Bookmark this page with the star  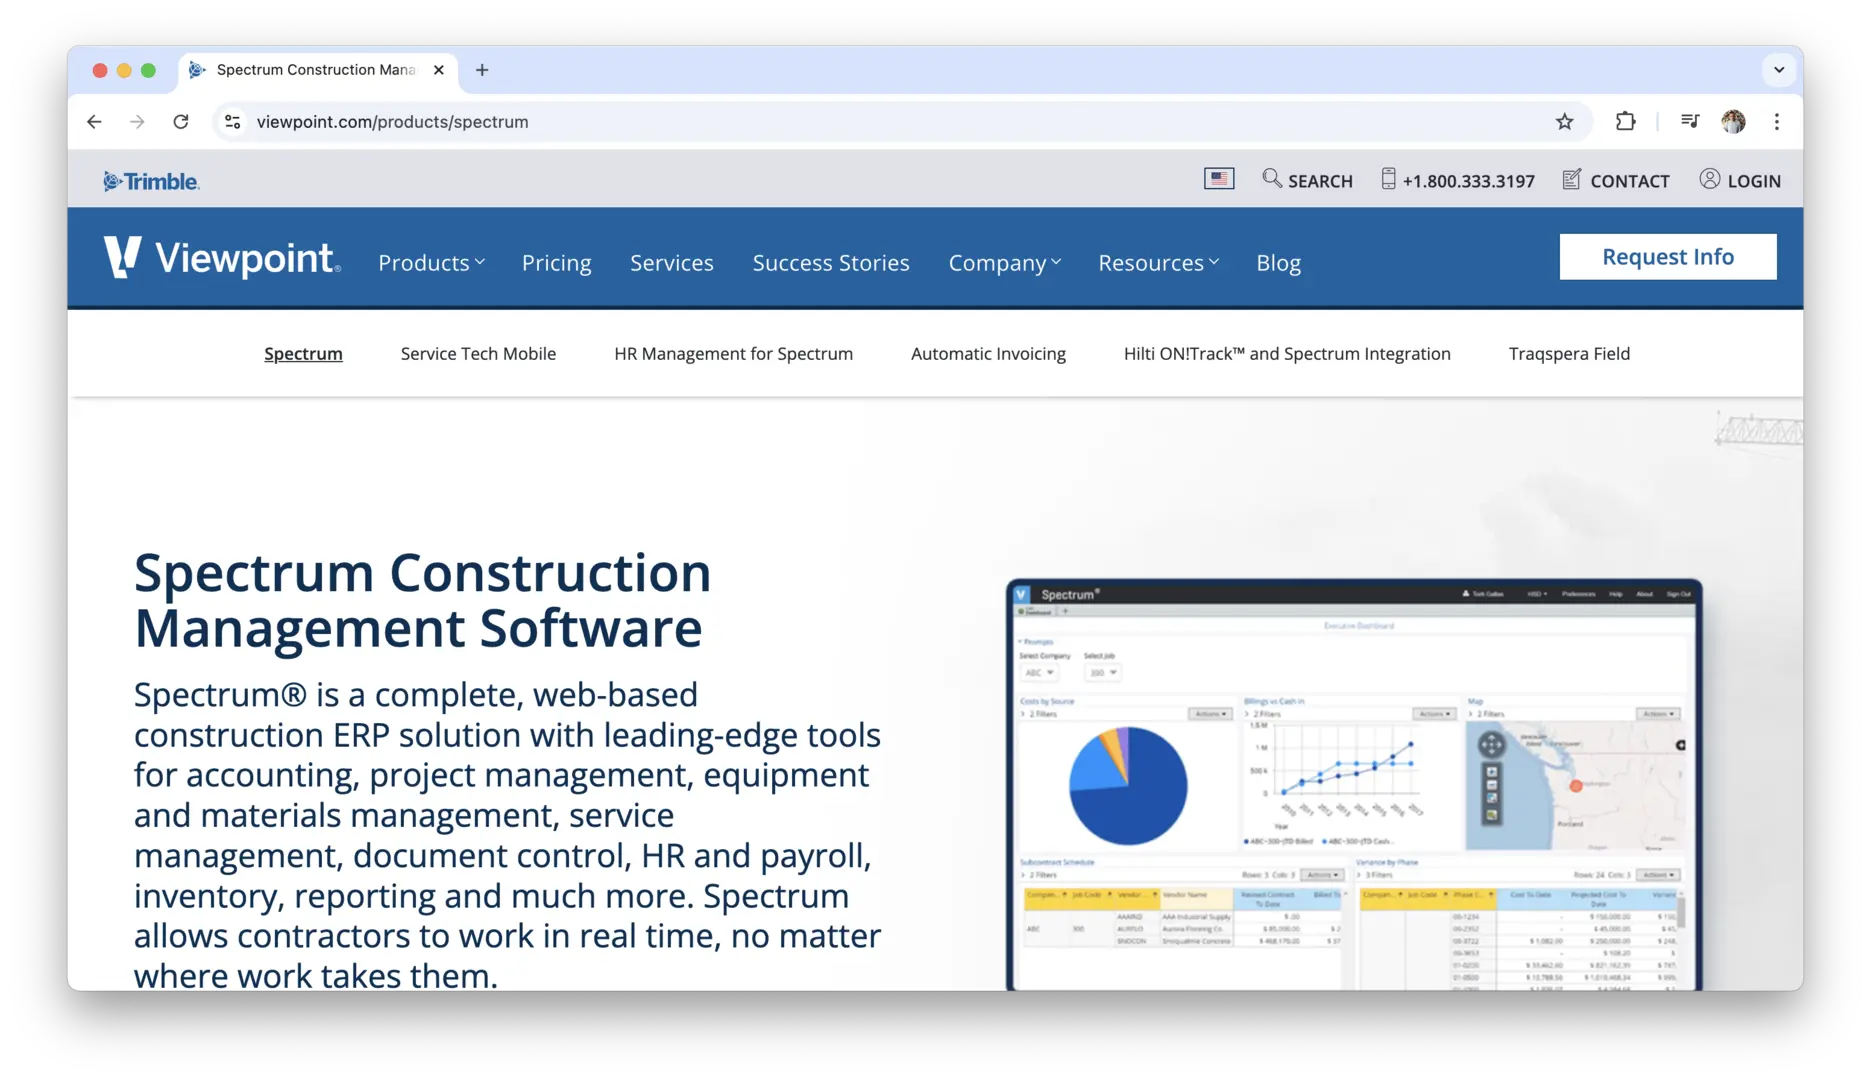click(x=1565, y=122)
